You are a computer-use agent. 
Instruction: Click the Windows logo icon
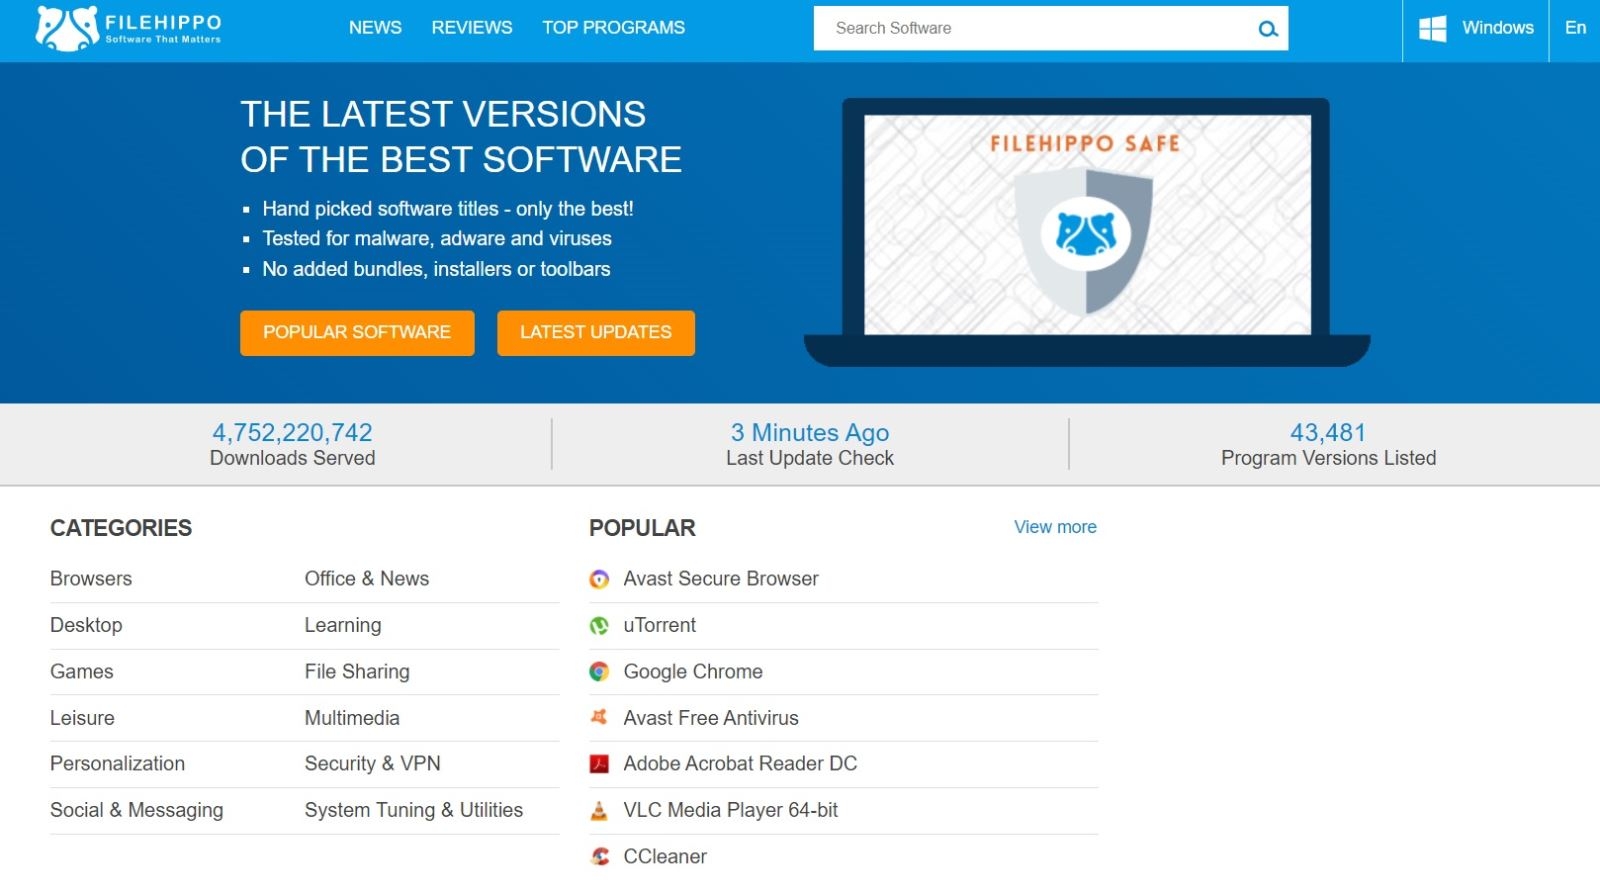[1432, 28]
